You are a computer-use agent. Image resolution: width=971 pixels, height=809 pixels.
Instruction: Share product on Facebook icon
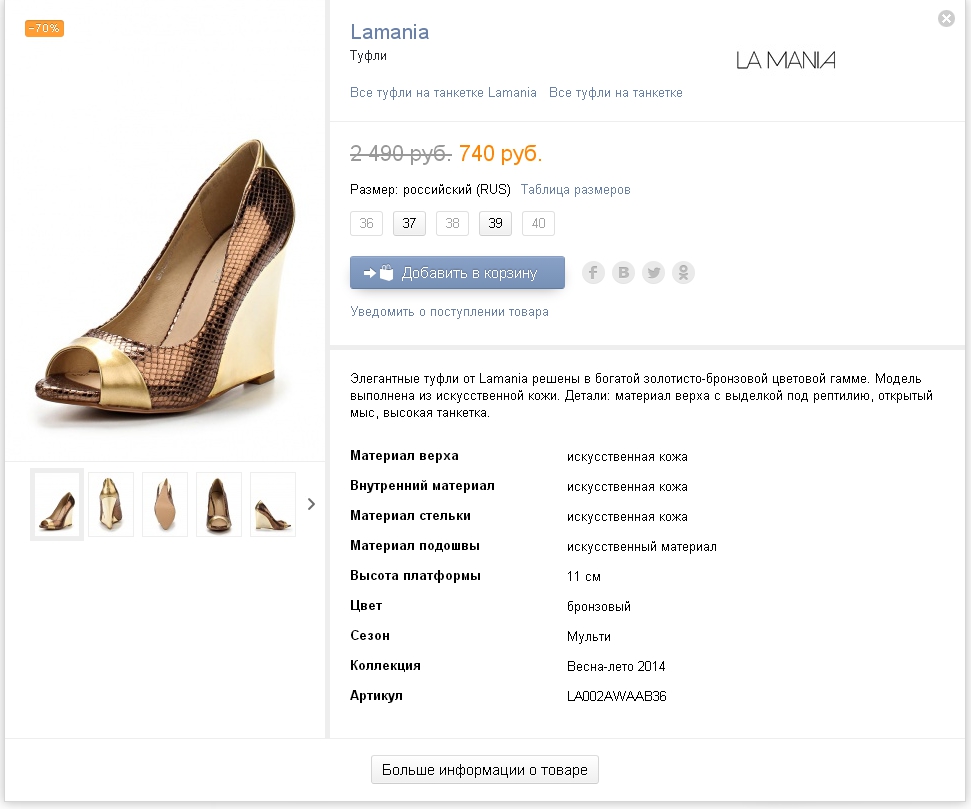[x=593, y=273]
